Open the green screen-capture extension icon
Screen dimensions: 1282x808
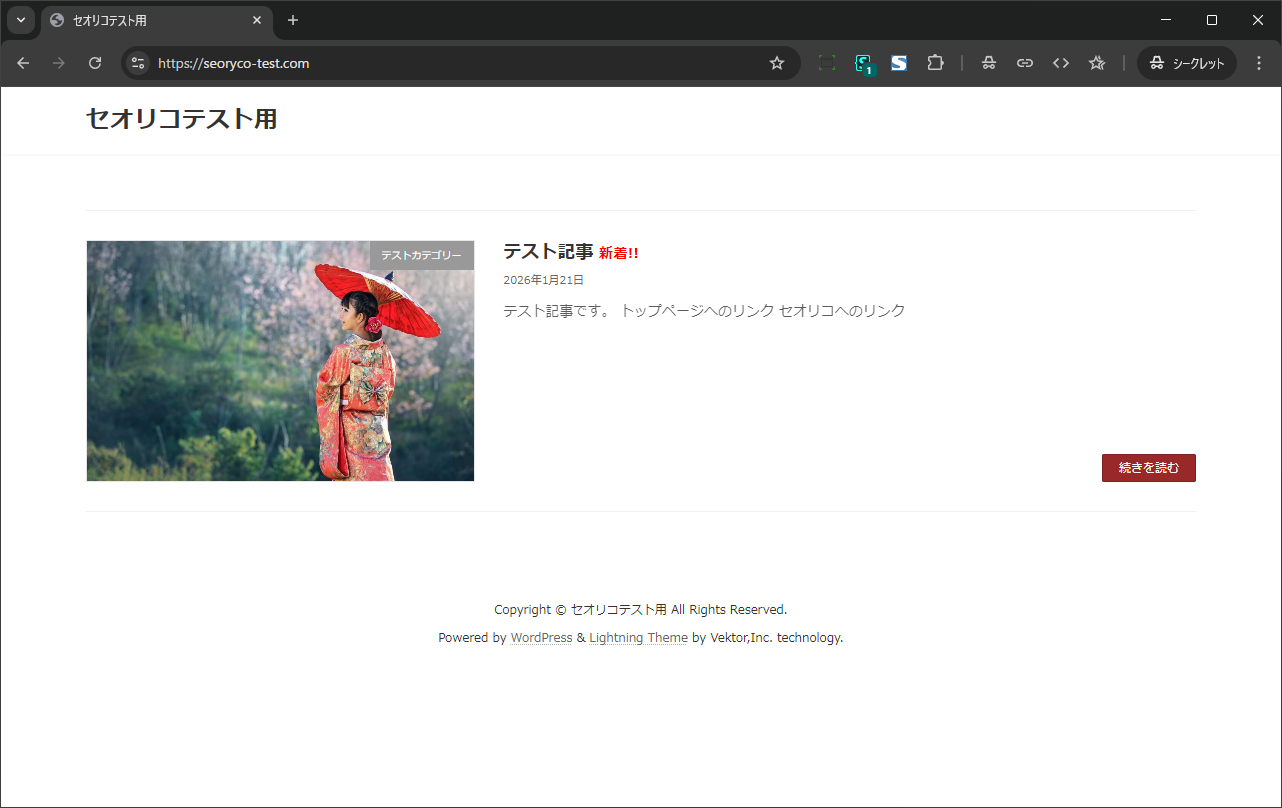click(x=826, y=62)
